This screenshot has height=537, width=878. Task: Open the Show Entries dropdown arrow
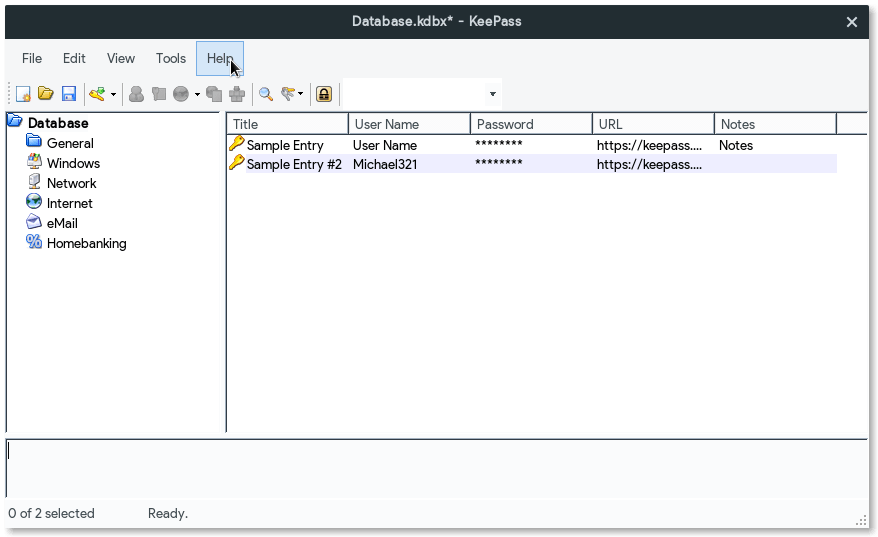coord(301,94)
